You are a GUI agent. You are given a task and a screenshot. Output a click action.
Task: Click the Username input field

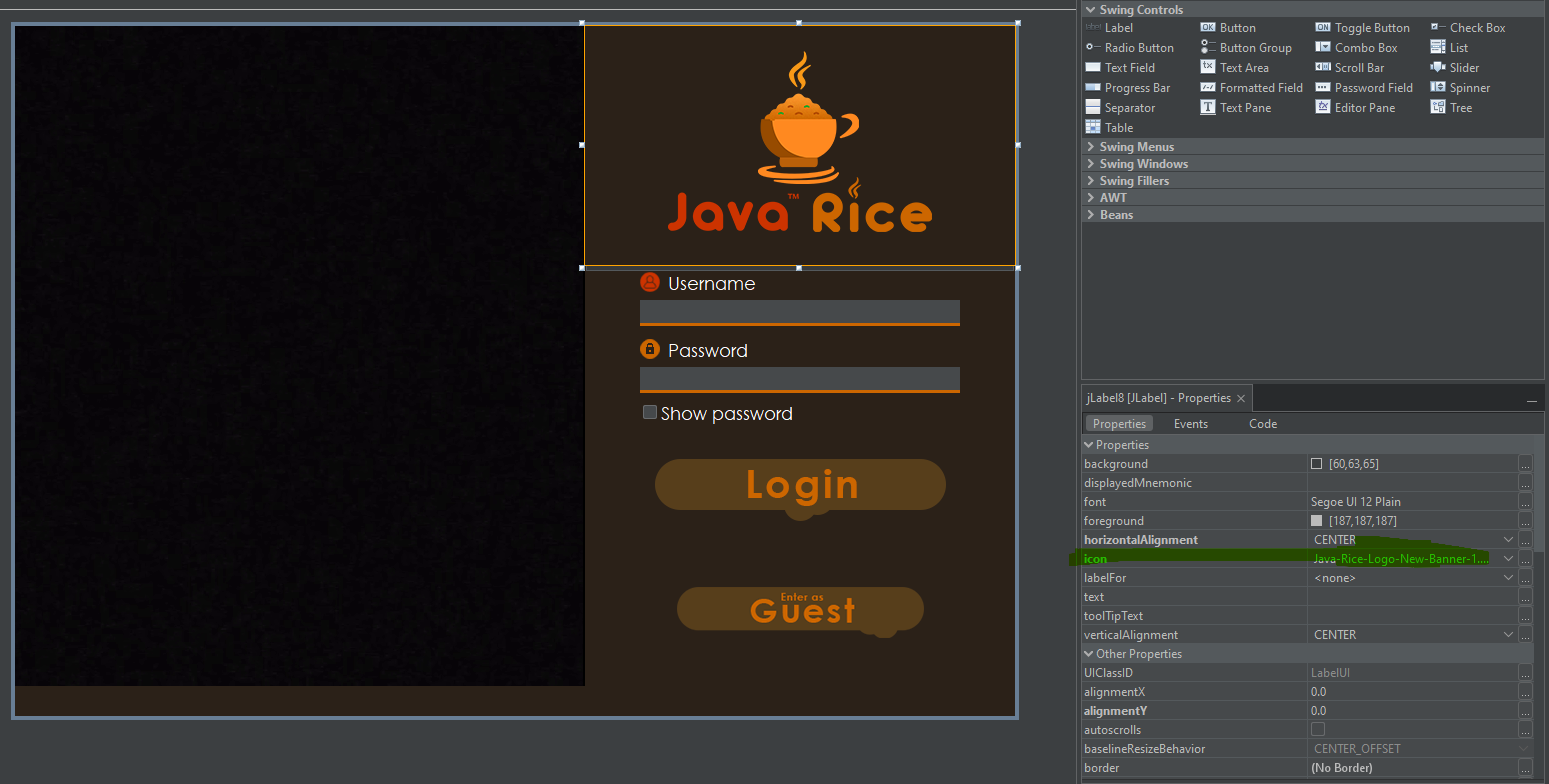coord(800,312)
